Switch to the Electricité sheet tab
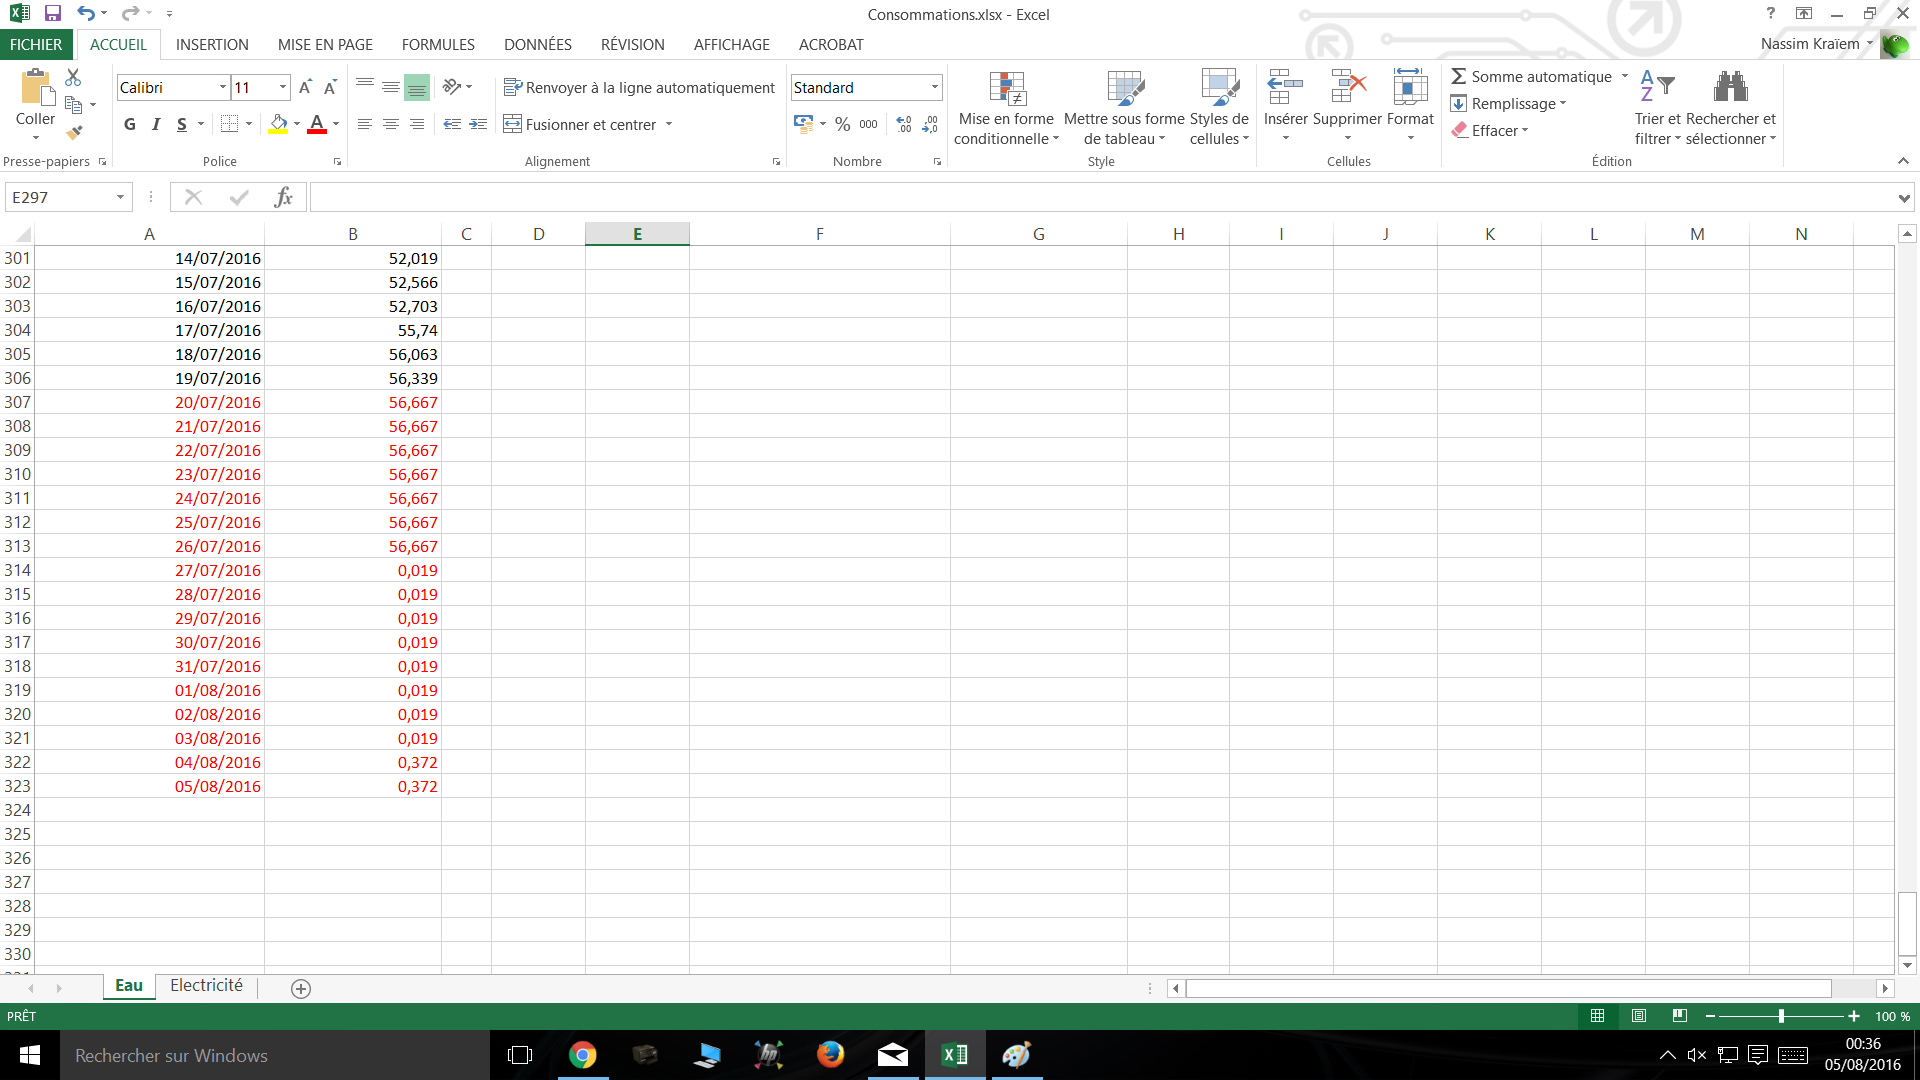This screenshot has width=1920, height=1080. point(206,985)
